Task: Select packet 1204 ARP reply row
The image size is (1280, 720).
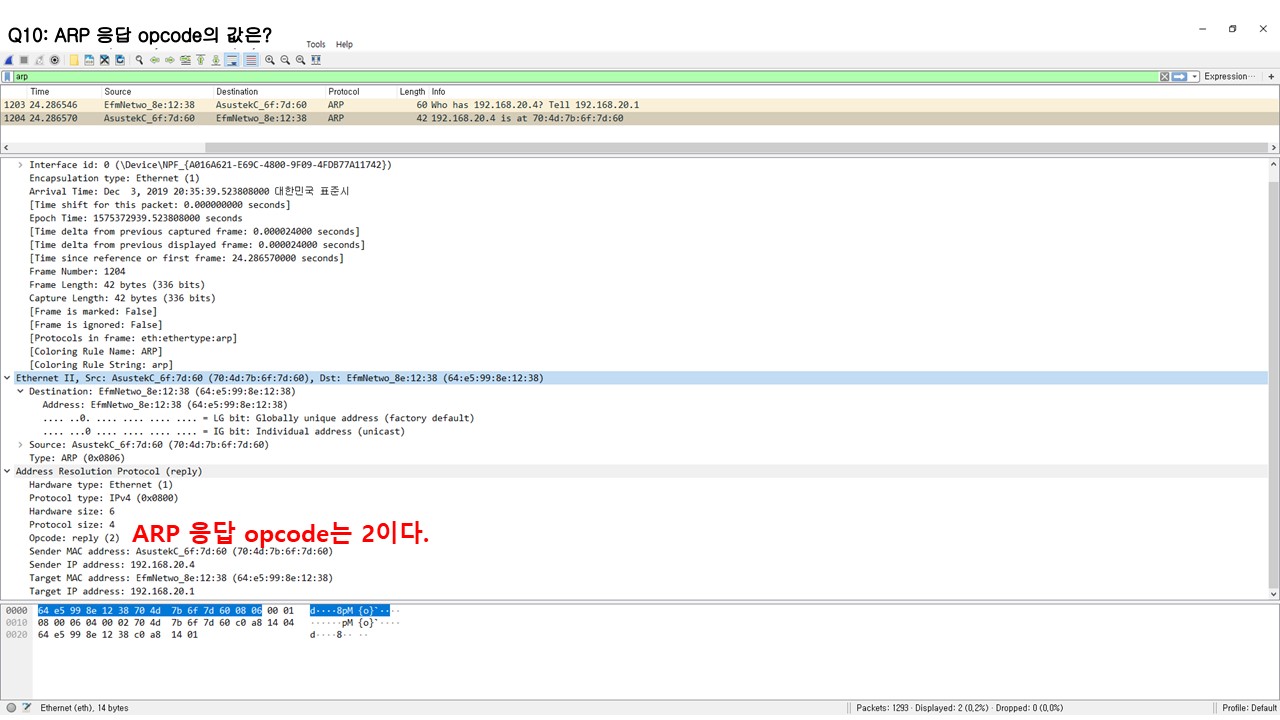Action: pos(640,118)
